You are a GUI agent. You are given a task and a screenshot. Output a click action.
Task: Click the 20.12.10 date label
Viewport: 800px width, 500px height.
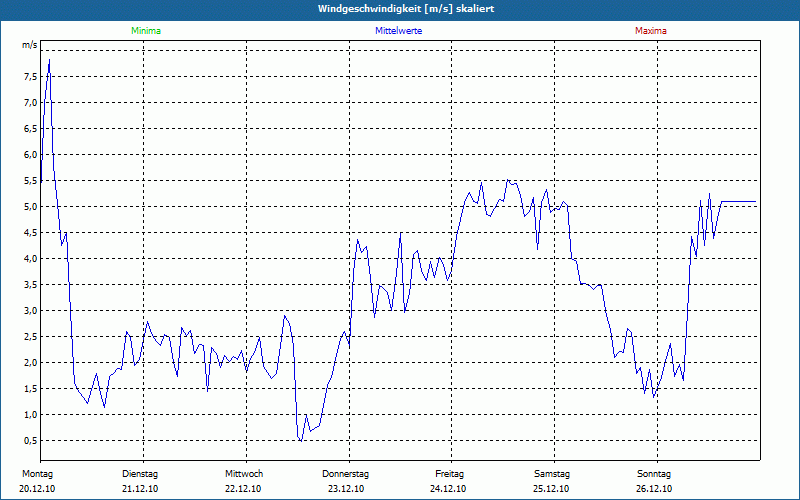pyautogui.click(x=37, y=489)
